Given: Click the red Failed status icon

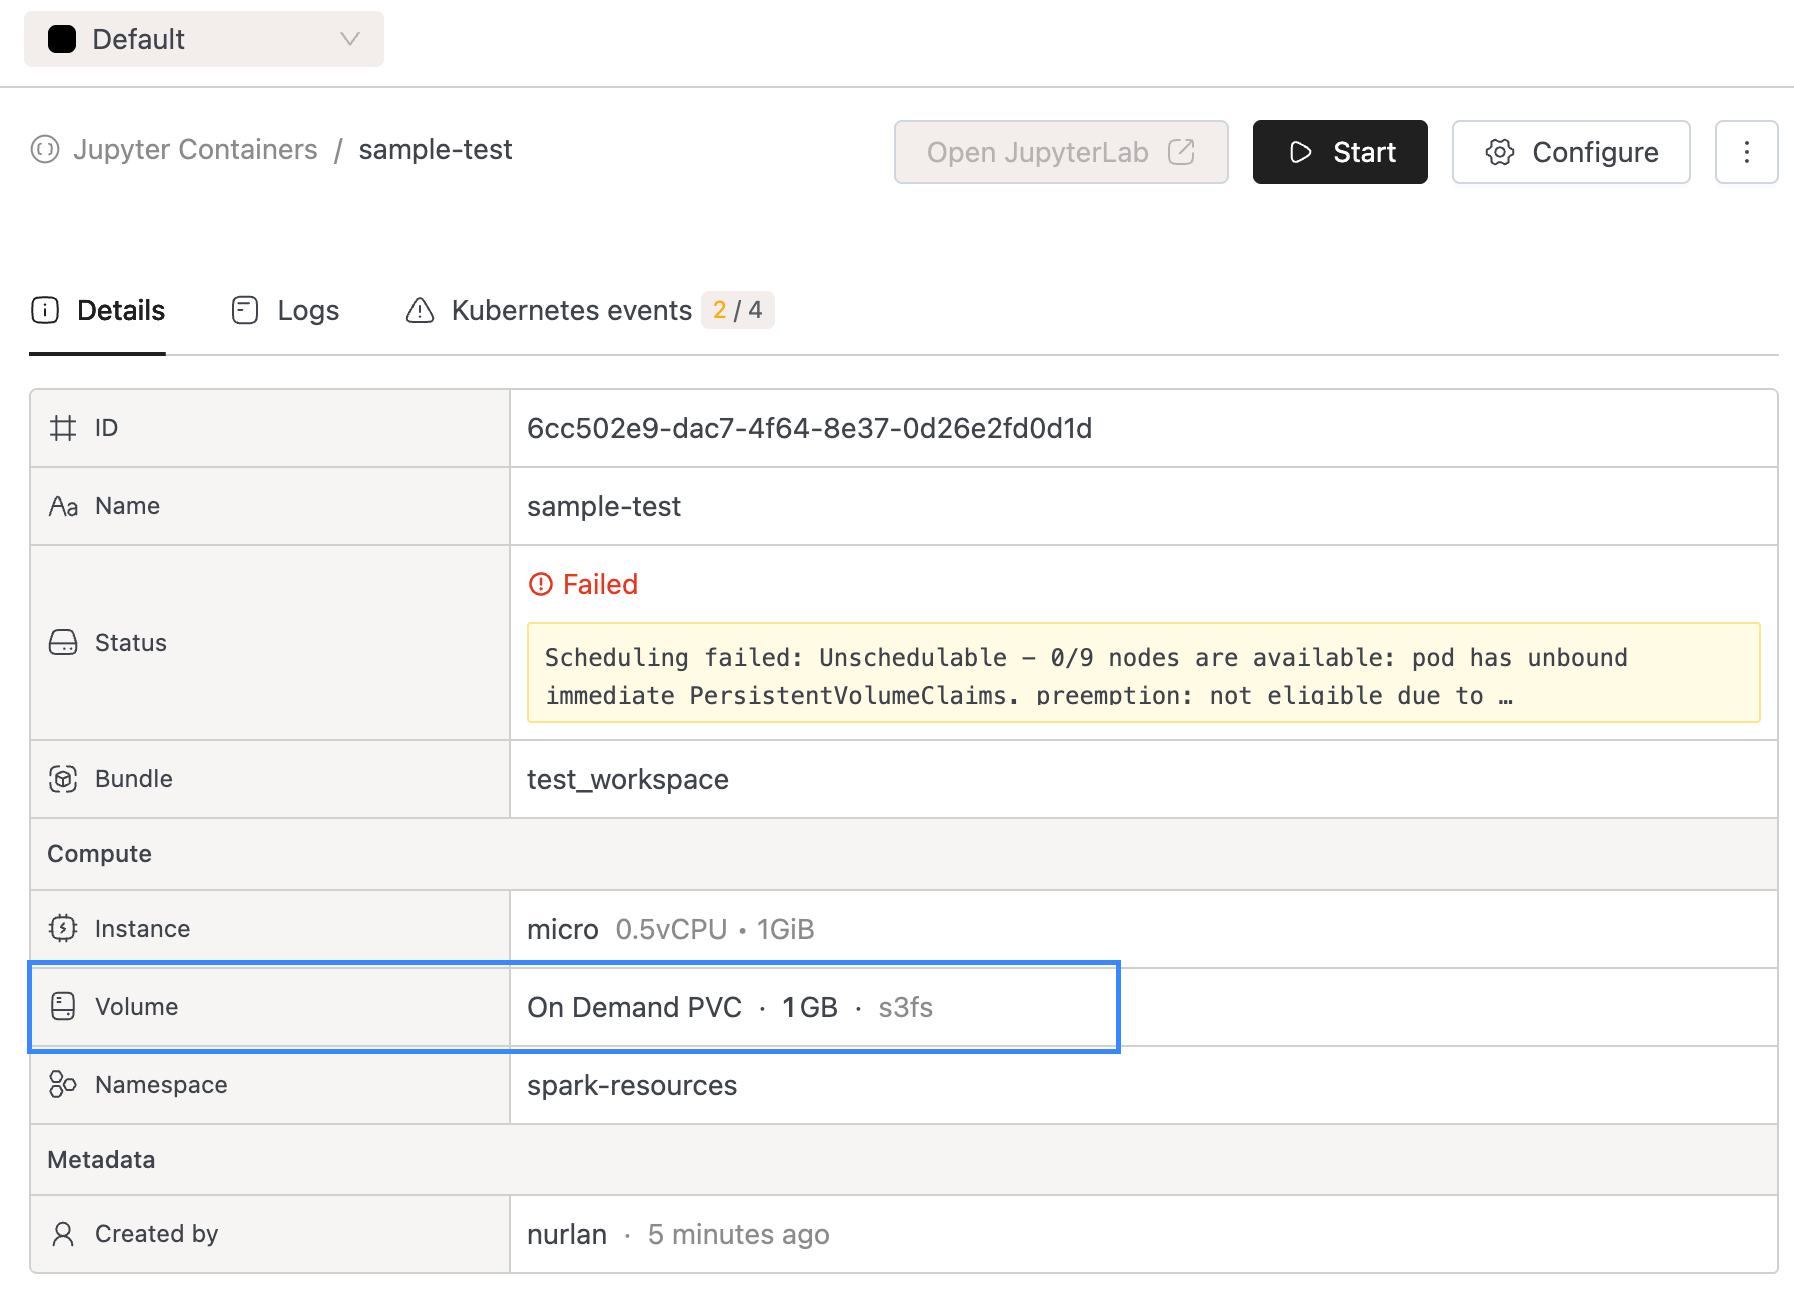Looking at the screenshot, I should pos(540,584).
